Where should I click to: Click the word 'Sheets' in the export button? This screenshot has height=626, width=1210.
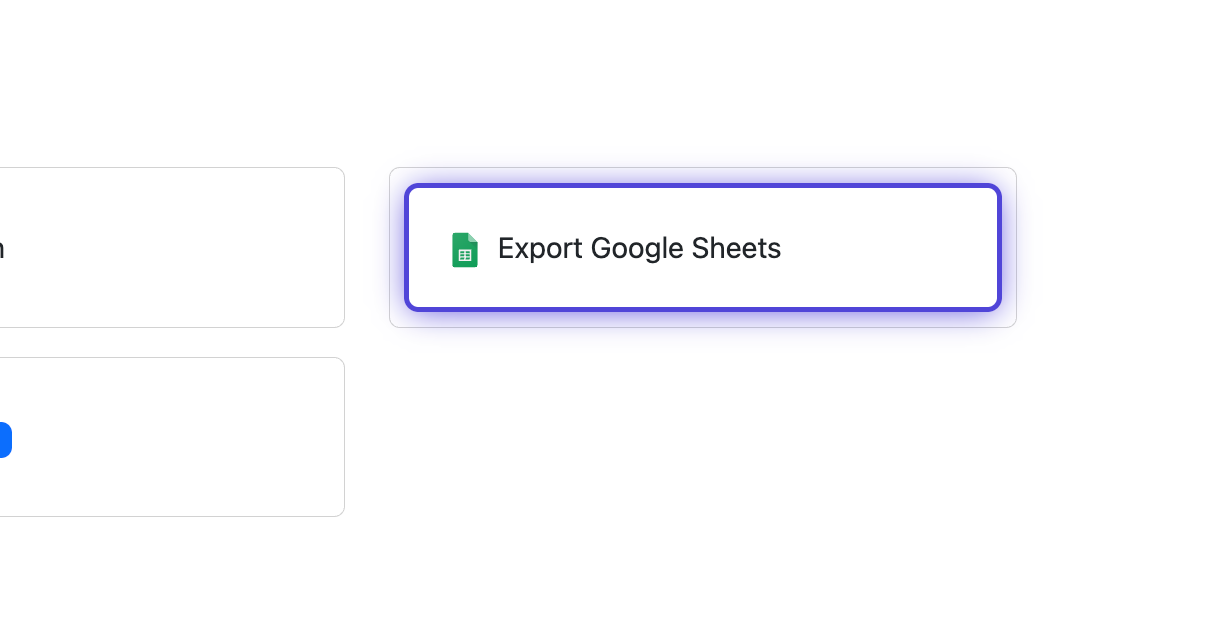coord(740,248)
